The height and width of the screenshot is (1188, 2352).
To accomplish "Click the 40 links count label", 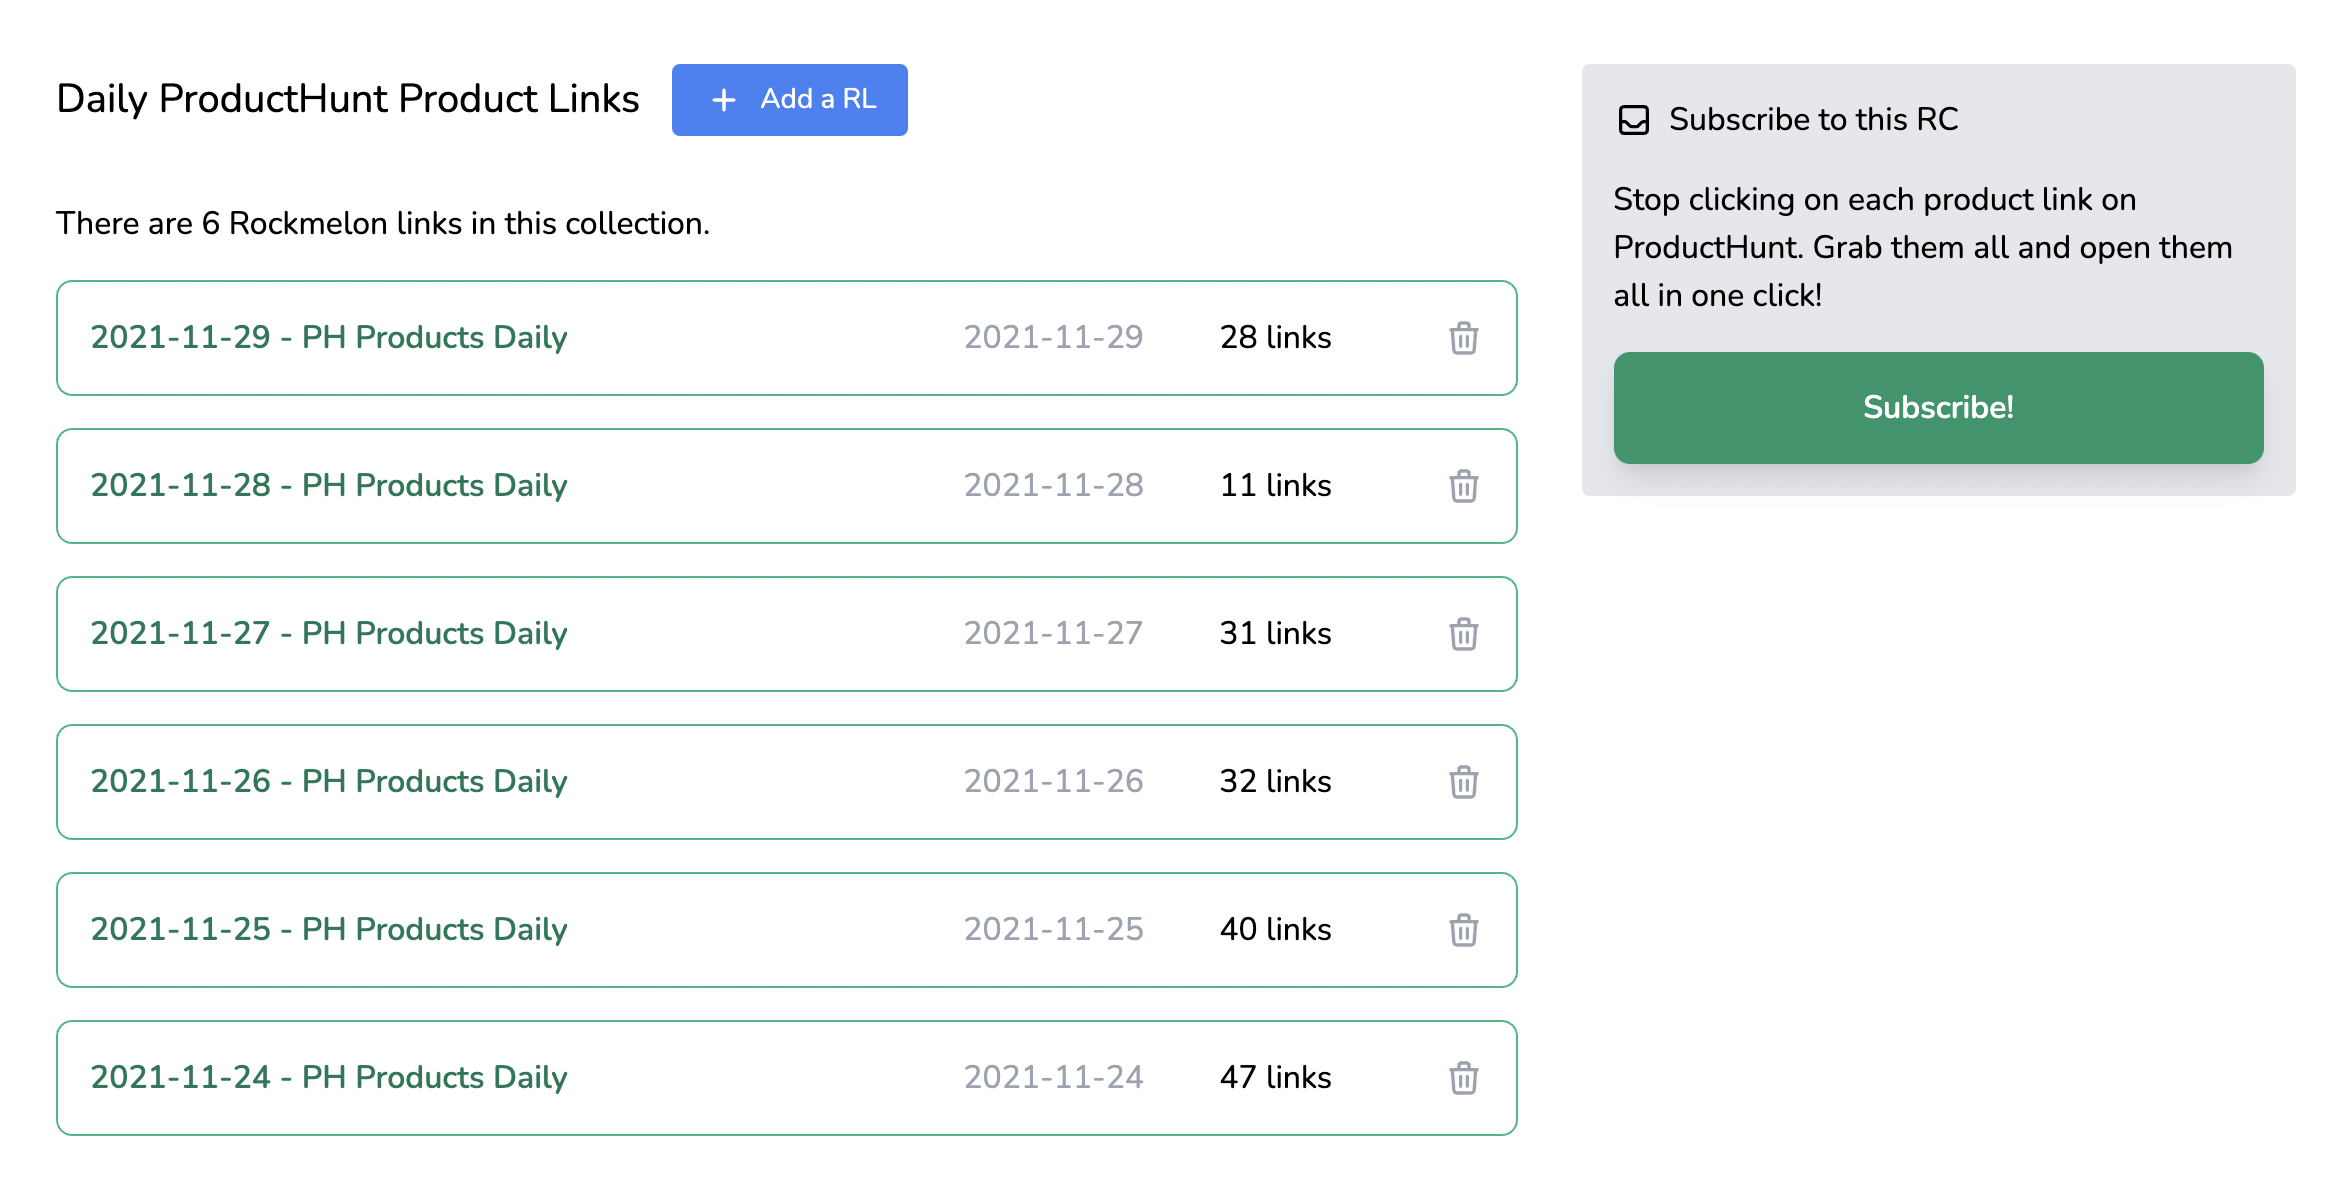I will [x=1275, y=930].
